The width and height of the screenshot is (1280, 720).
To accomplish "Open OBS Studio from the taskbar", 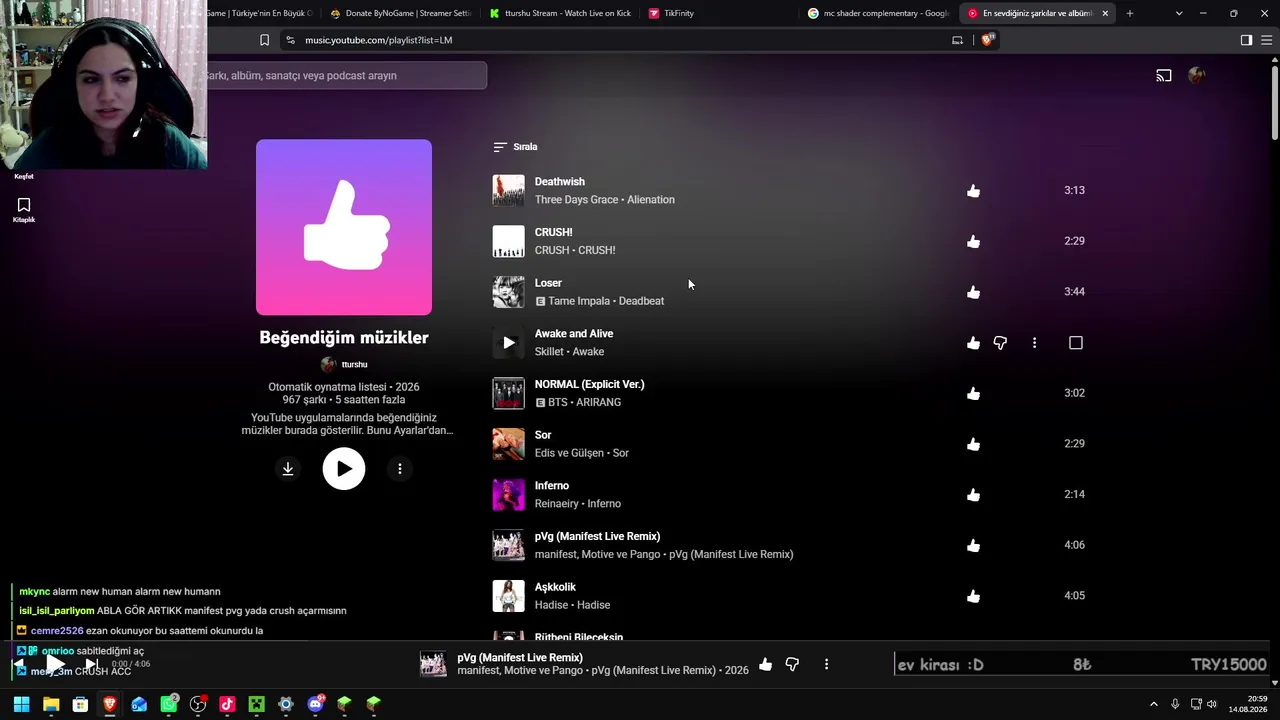I will point(198,704).
